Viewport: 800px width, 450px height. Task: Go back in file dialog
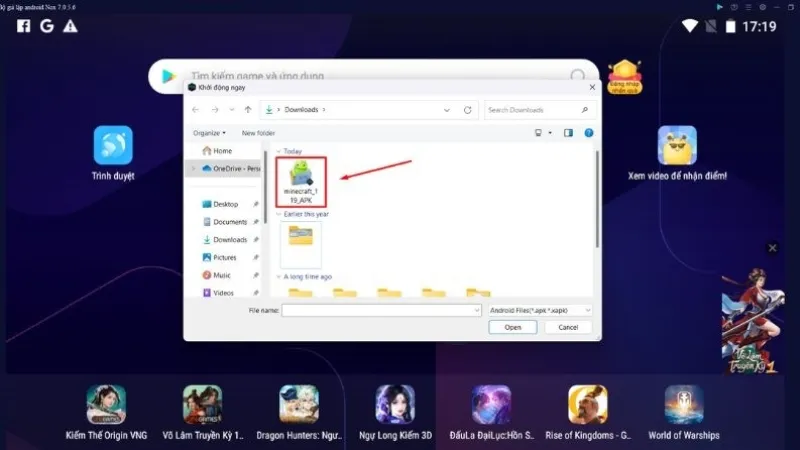[x=195, y=110]
